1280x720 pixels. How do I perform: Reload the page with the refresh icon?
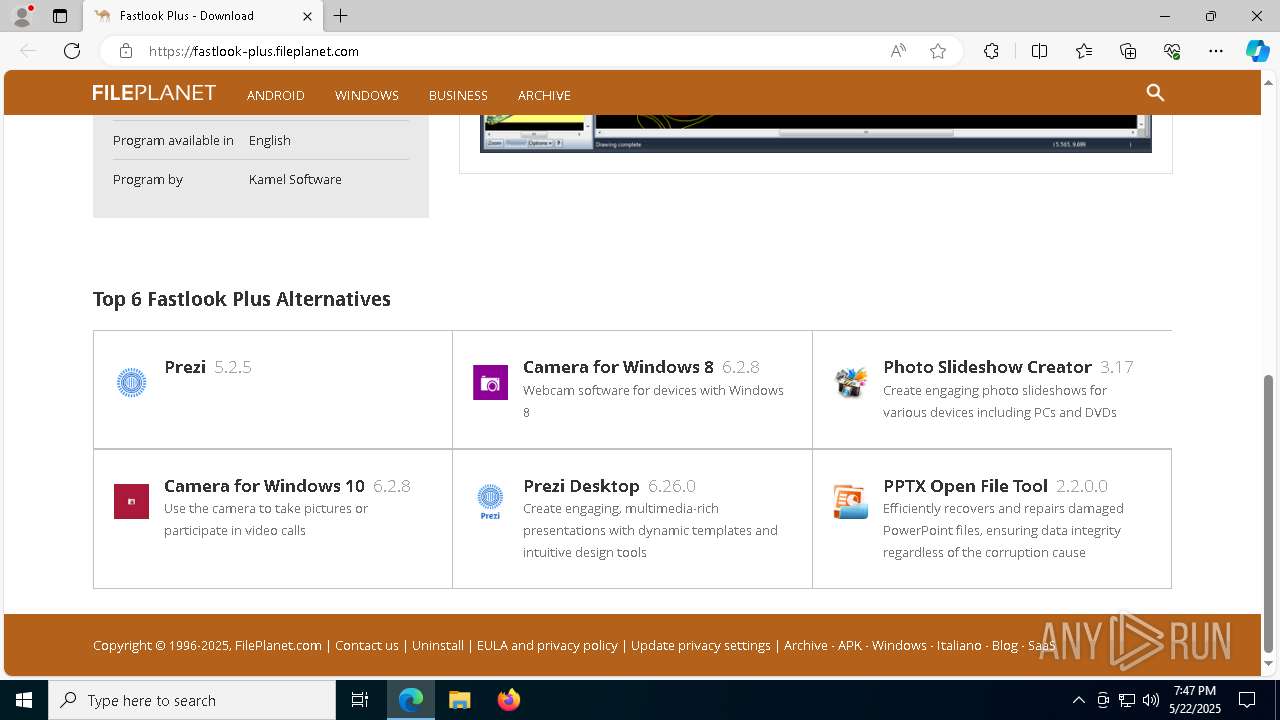pyautogui.click(x=72, y=51)
